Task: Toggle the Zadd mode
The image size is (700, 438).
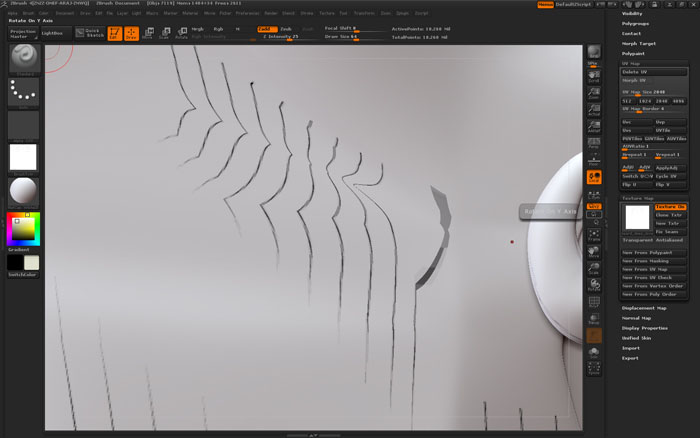Action: [267, 29]
